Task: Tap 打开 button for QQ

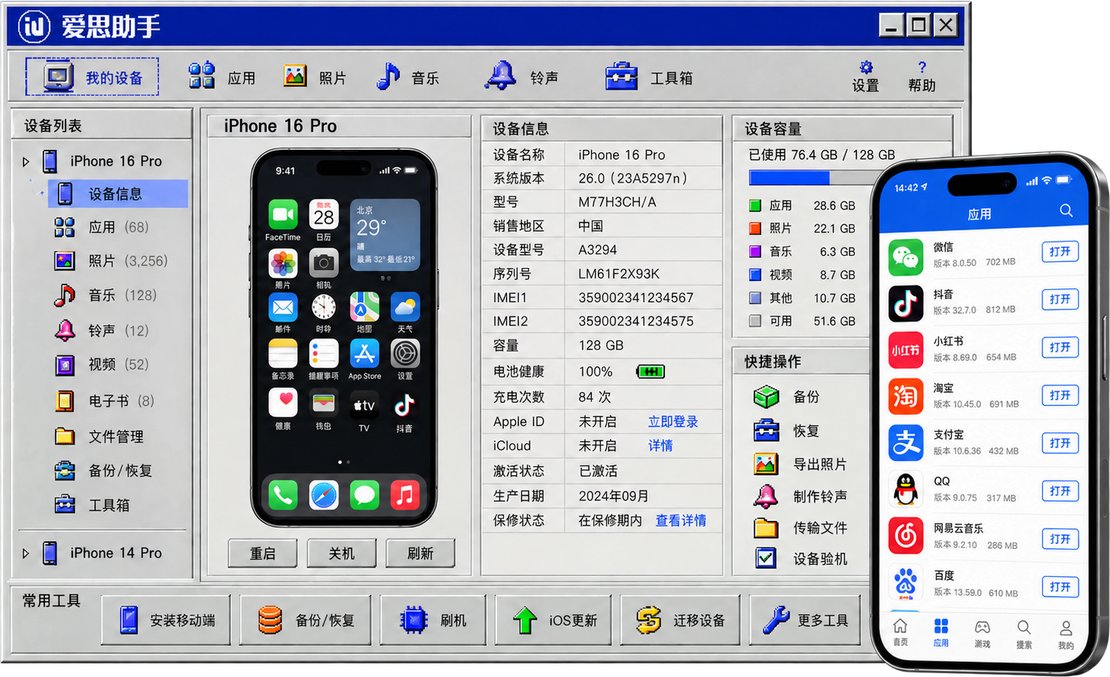Action: coord(1060,491)
